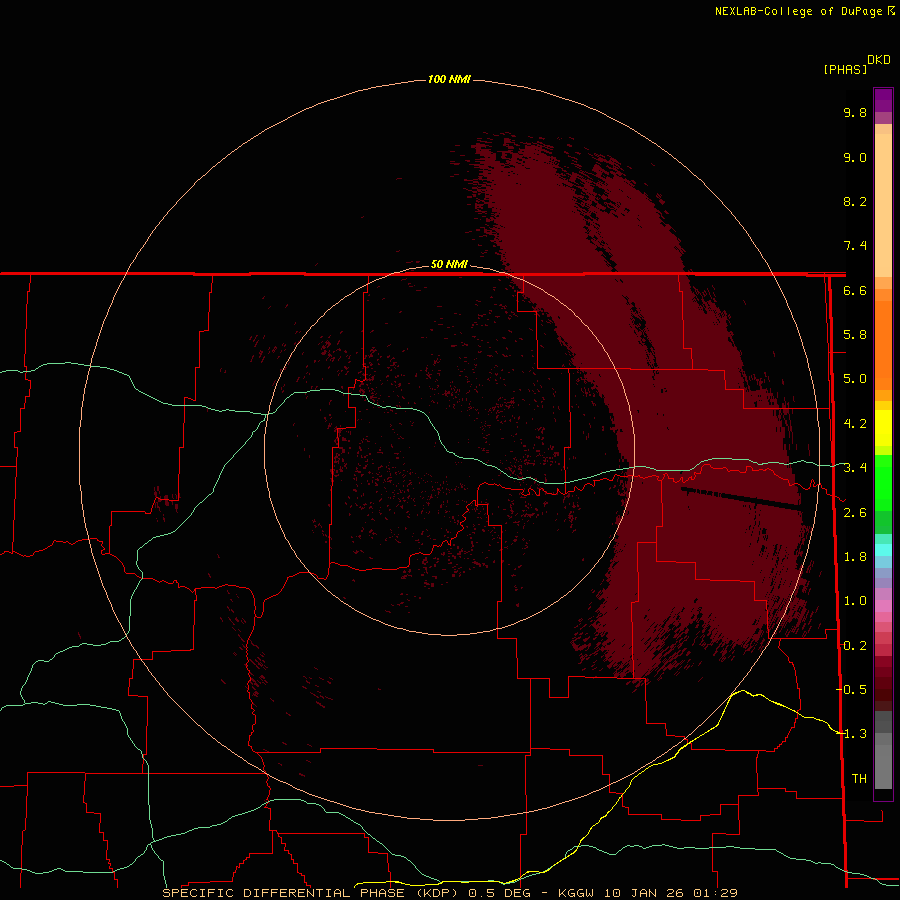The image size is (900, 900).
Task: Click the 2.6 scale value
Action: (x=855, y=513)
